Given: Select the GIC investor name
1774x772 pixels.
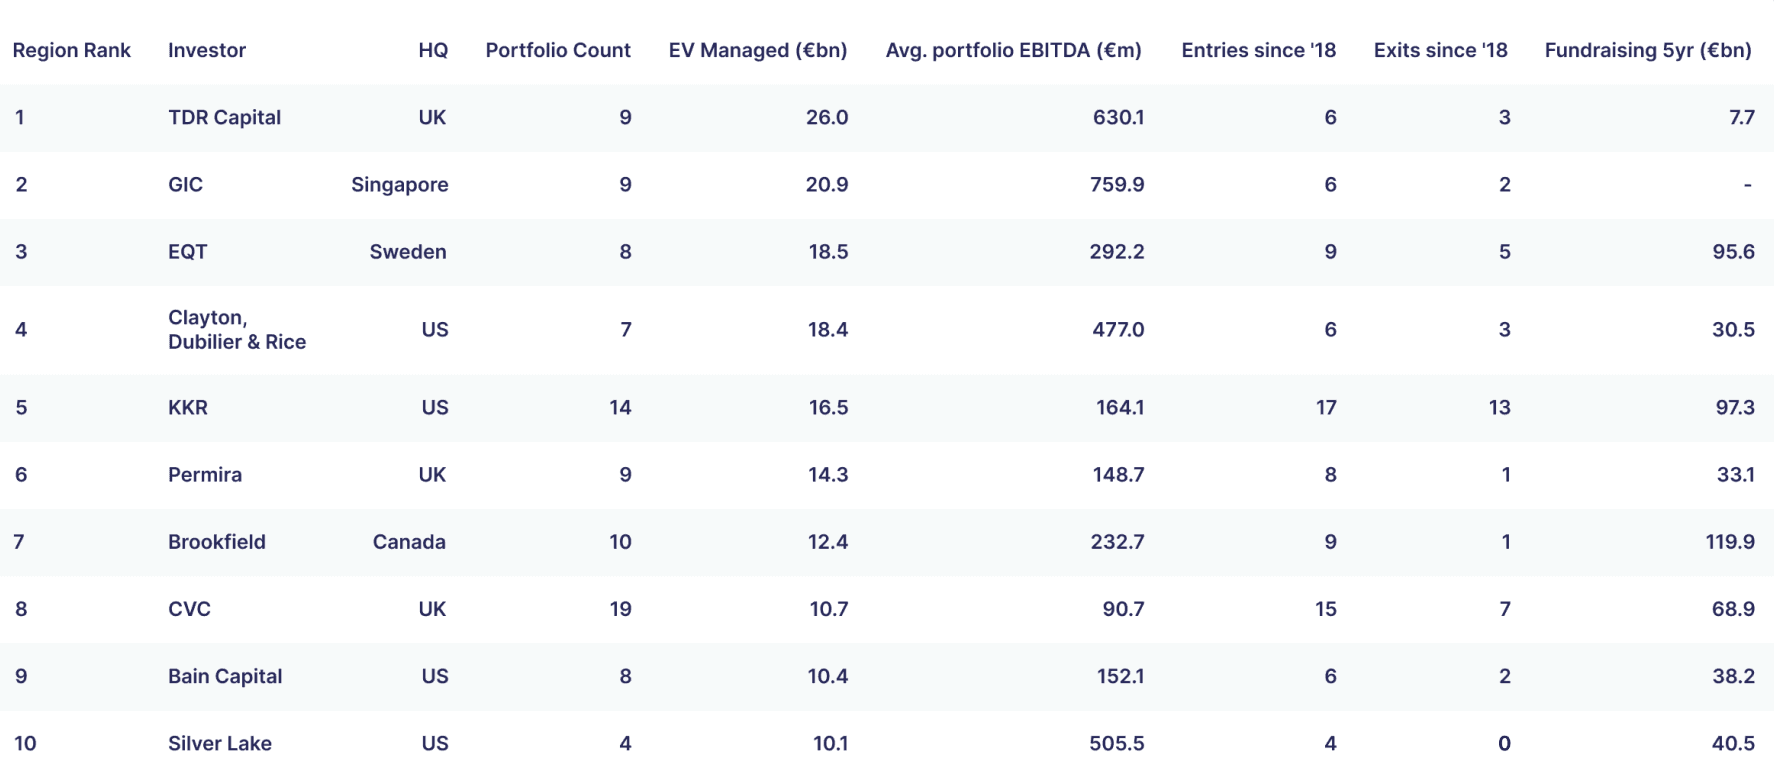Looking at the screenshot, I should [185, 184].
